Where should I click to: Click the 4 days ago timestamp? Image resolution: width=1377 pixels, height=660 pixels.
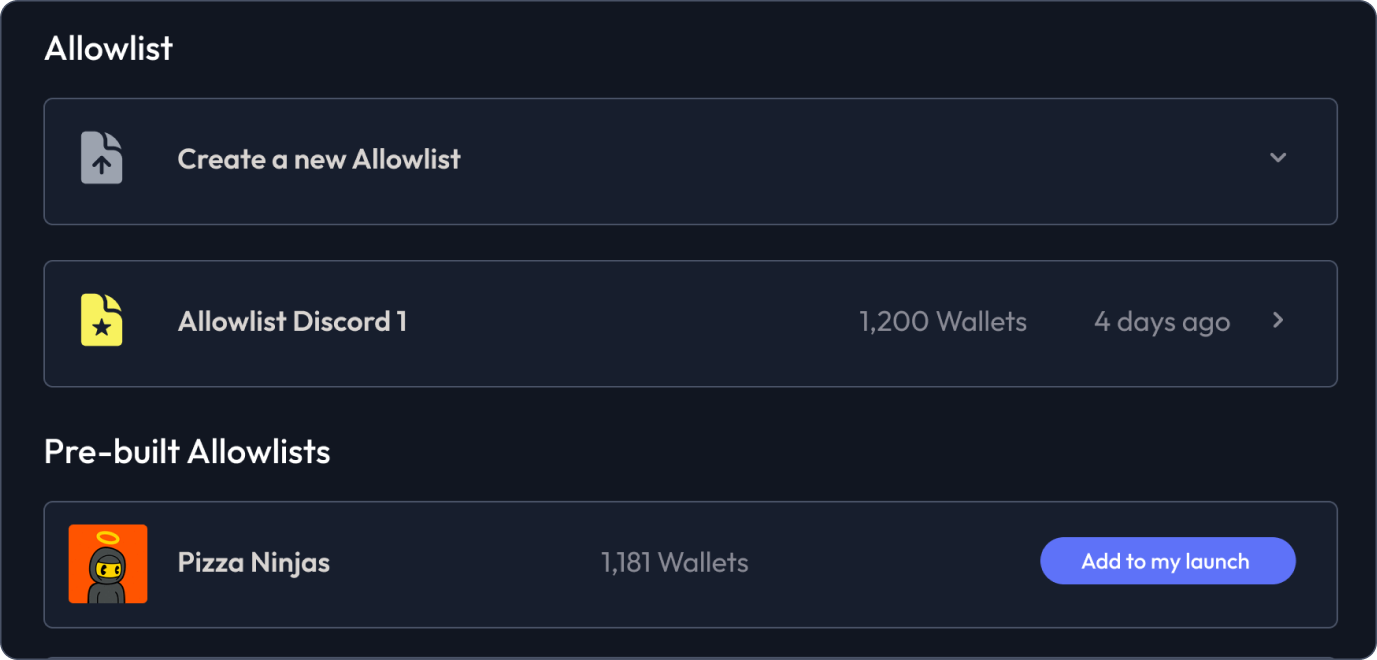pos(1161,322)
